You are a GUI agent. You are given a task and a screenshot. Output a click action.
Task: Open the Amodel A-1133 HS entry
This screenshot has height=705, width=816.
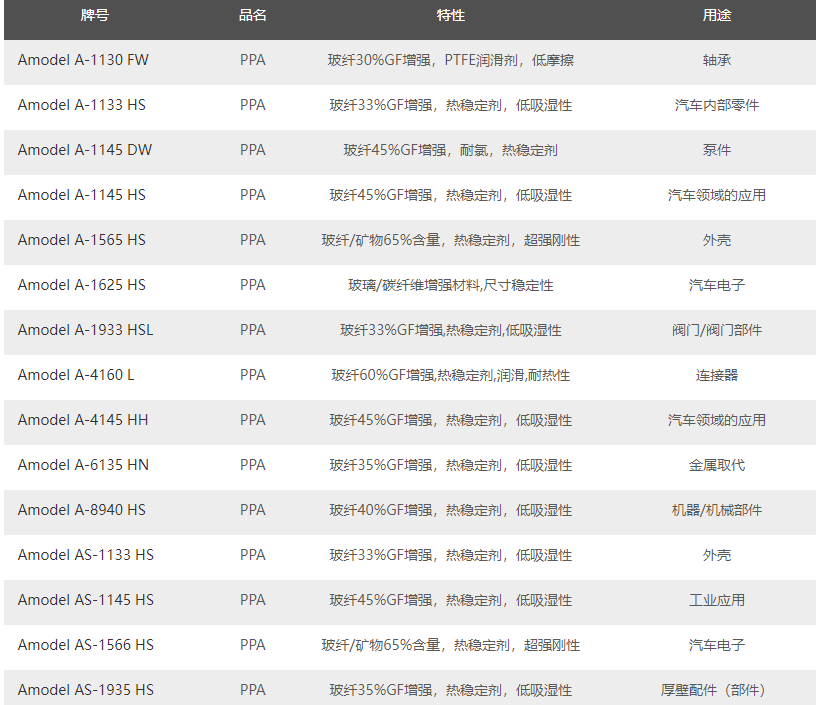coord(82,105)
